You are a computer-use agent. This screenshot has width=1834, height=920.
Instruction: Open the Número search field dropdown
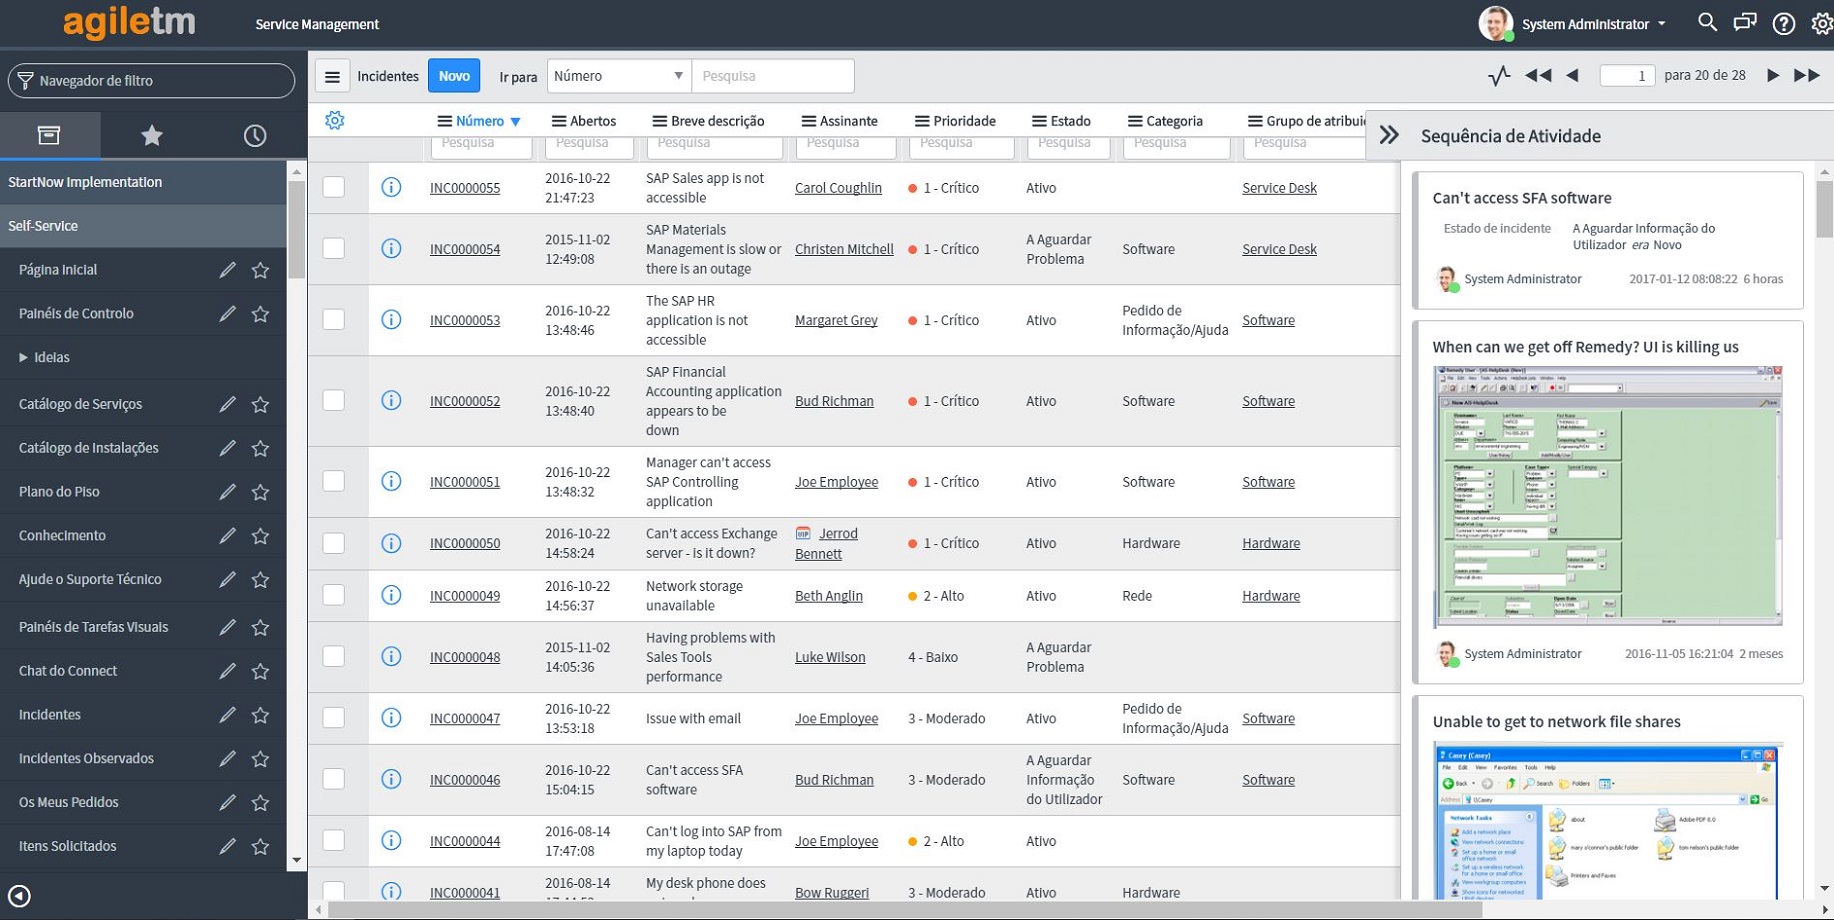(618, 76)
